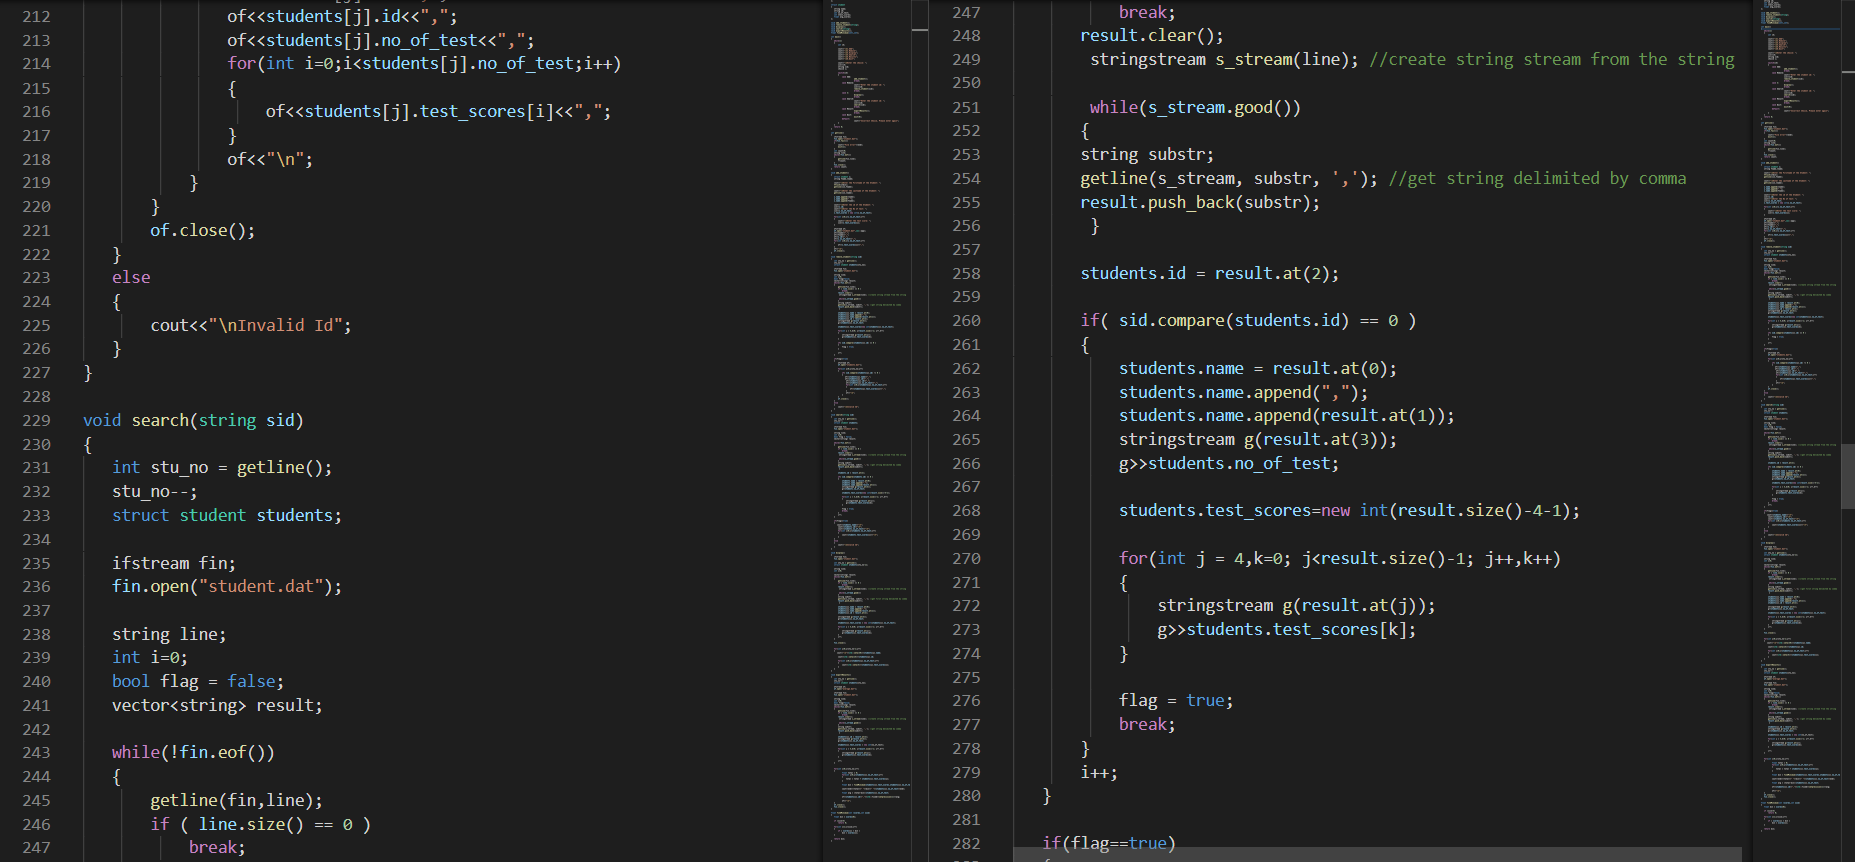The image size is (1855, 862).
Task: Click 'int stu_no = getline();' line
Action: point(222,467)
